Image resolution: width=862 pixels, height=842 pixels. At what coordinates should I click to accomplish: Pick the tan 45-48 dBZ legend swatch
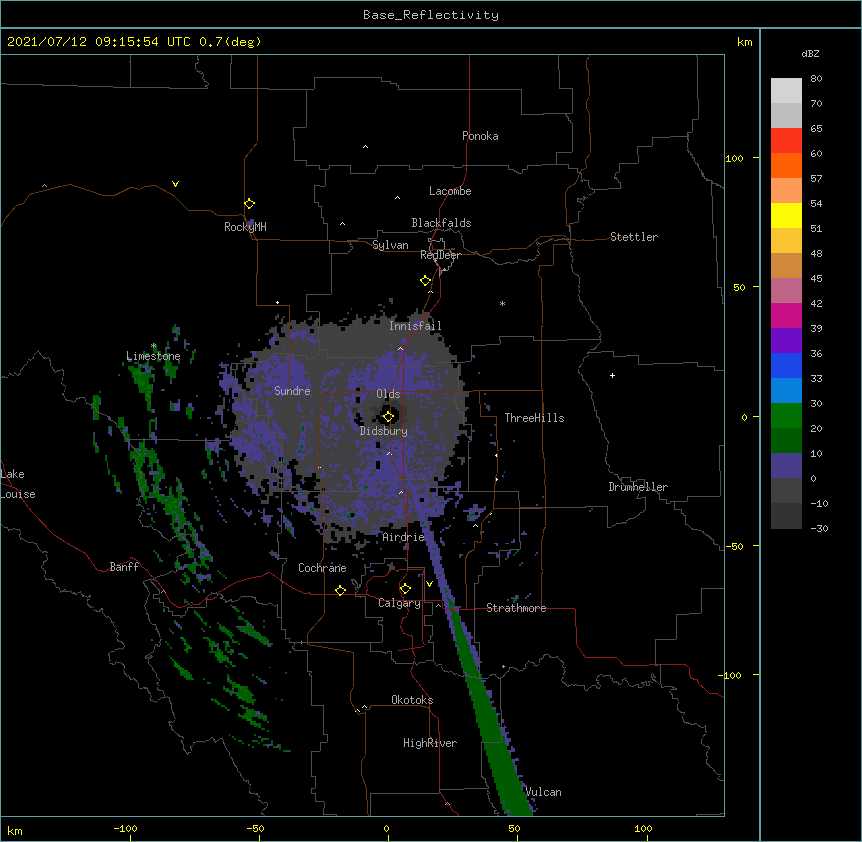tap(786, 265)
